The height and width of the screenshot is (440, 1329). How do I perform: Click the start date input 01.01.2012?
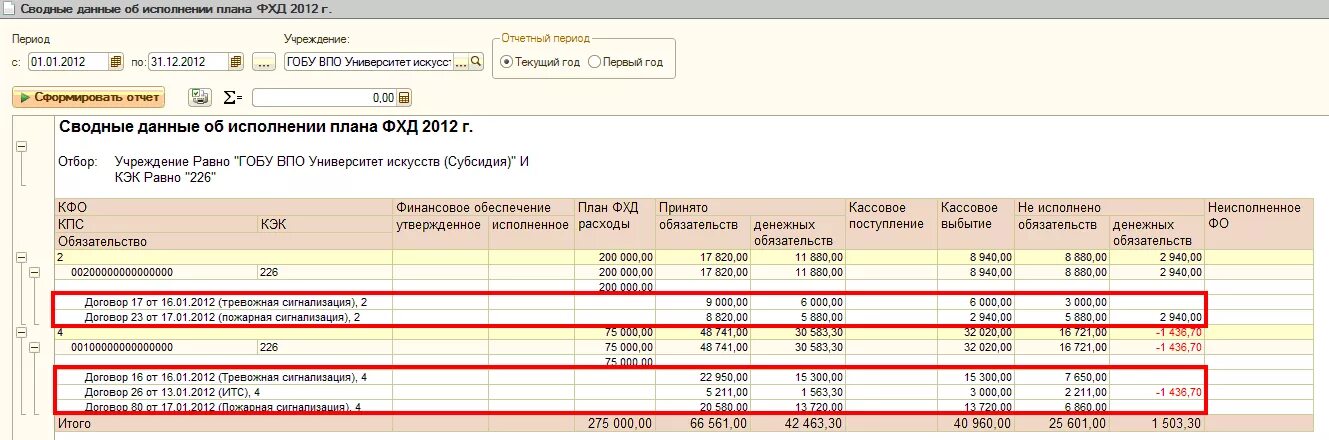point(68,62)
